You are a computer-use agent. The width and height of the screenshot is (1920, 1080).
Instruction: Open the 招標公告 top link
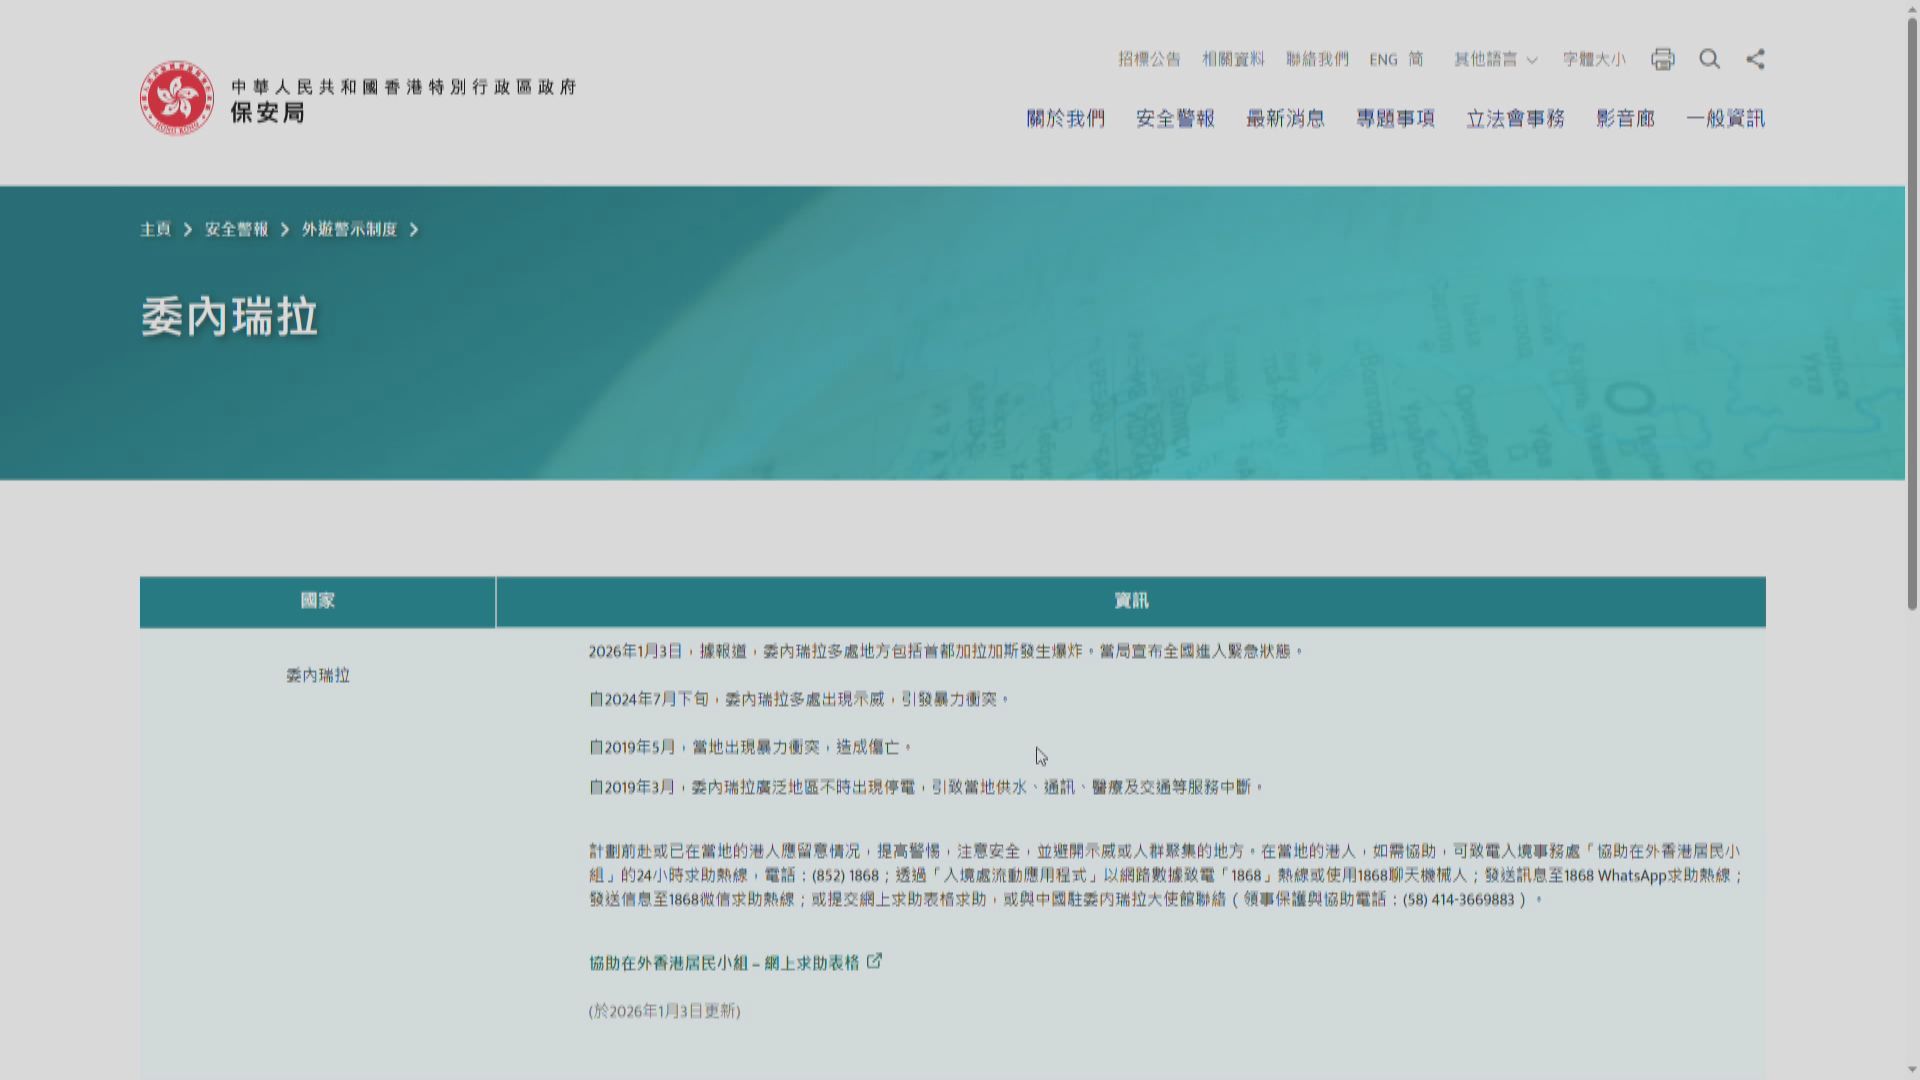1149,60
